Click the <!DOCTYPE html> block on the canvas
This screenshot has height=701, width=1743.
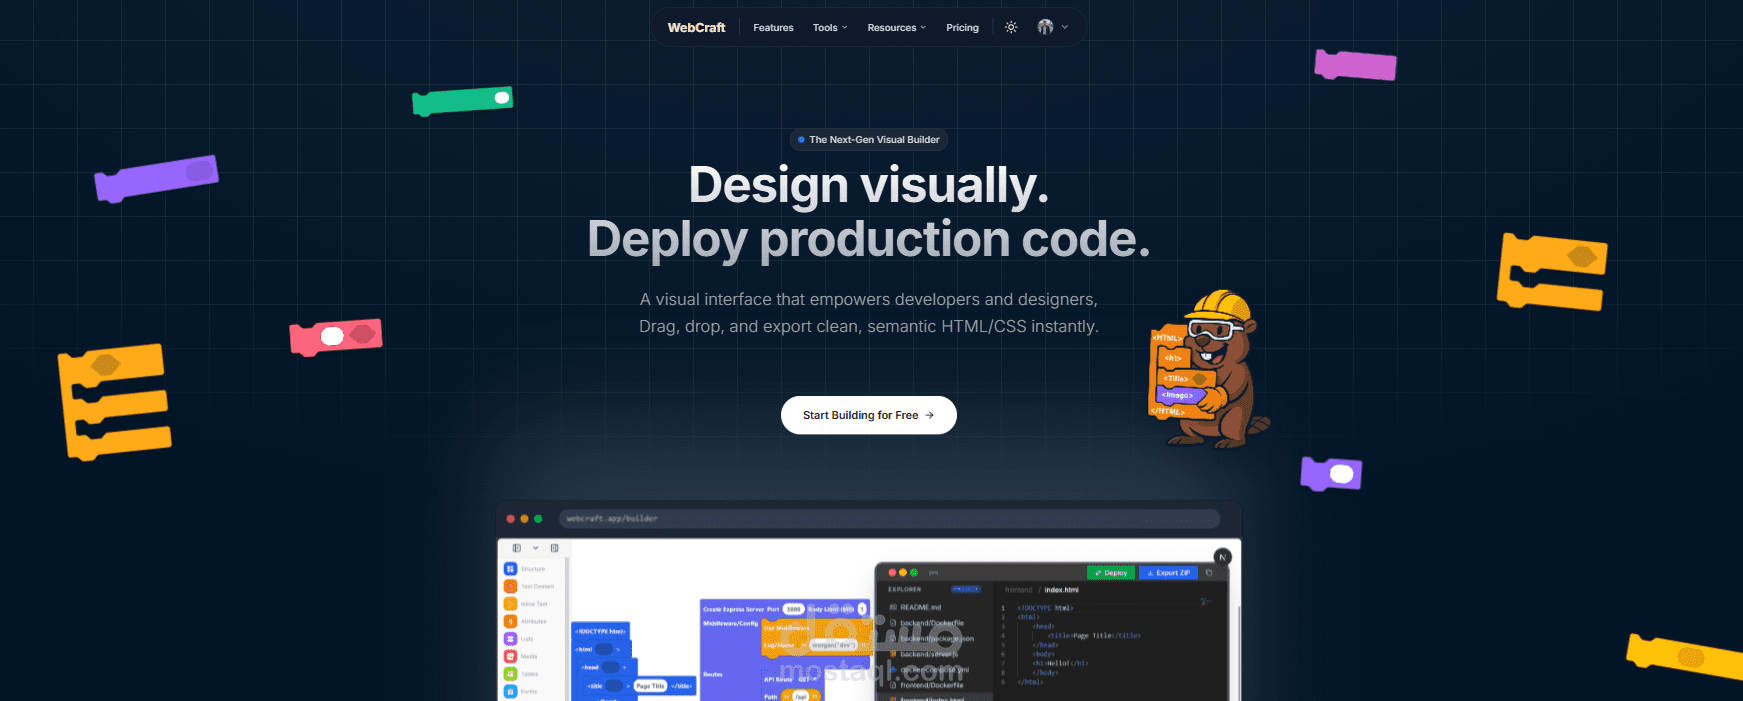(x=600, y=631)
